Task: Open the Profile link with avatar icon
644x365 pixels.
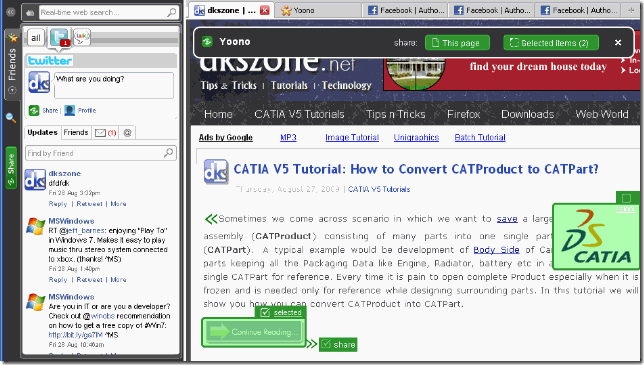Action: point(80,110)
